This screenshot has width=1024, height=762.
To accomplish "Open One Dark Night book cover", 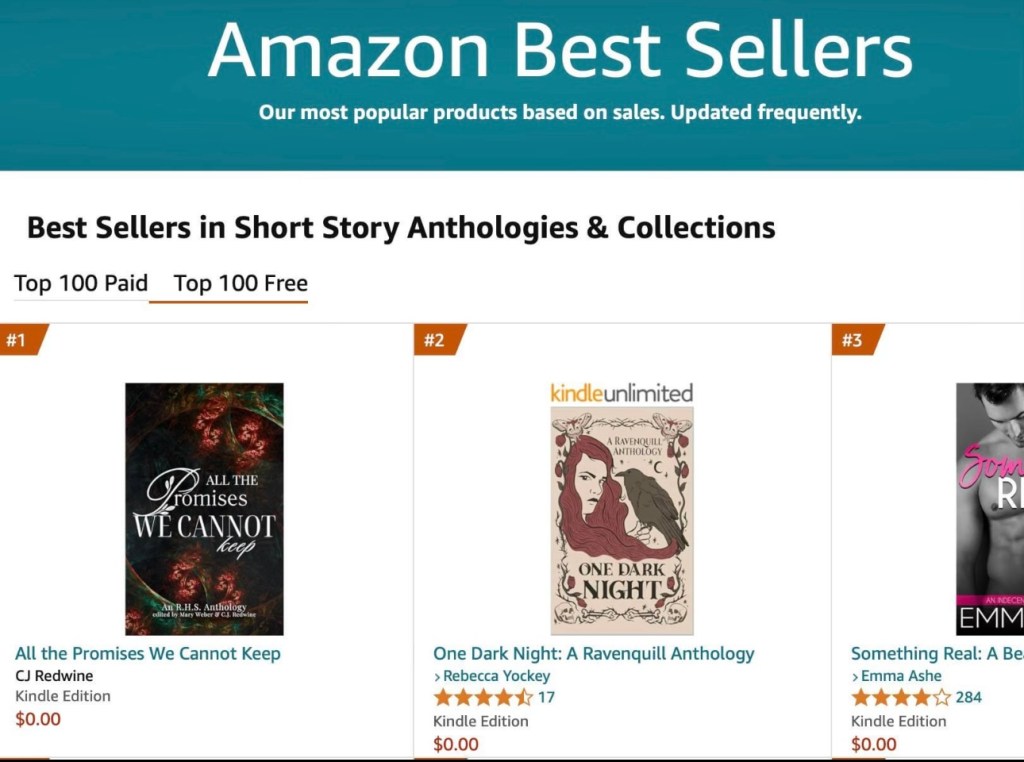I will click(x=621, y=520).
